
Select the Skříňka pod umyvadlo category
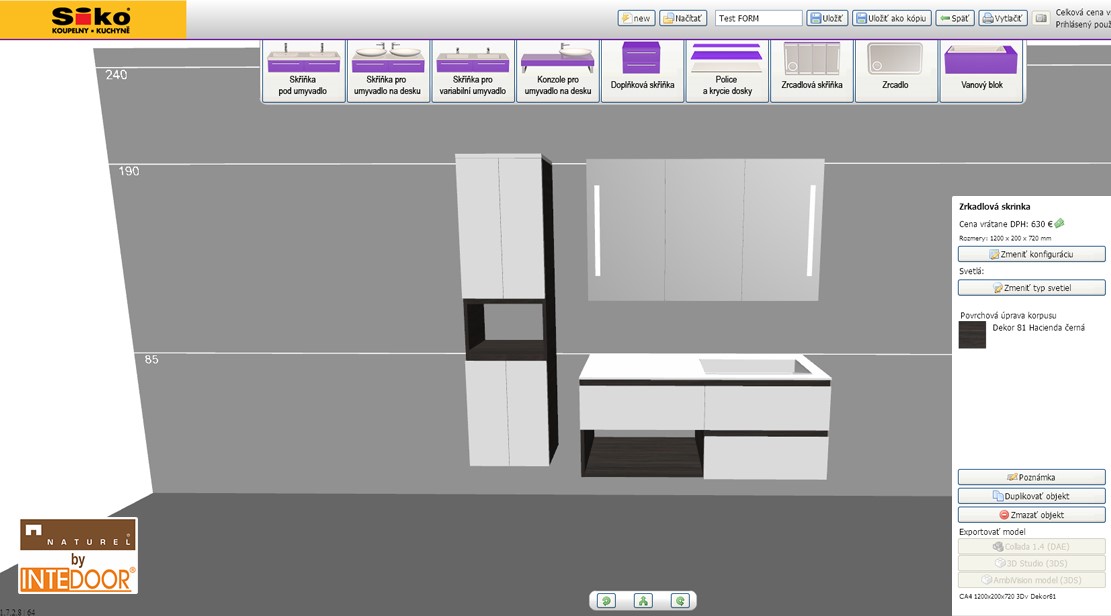tap(303, 70)
